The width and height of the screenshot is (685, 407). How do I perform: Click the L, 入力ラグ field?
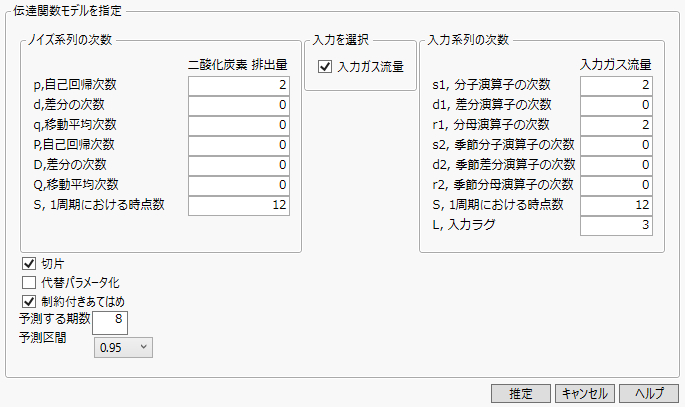coord(616,225)
